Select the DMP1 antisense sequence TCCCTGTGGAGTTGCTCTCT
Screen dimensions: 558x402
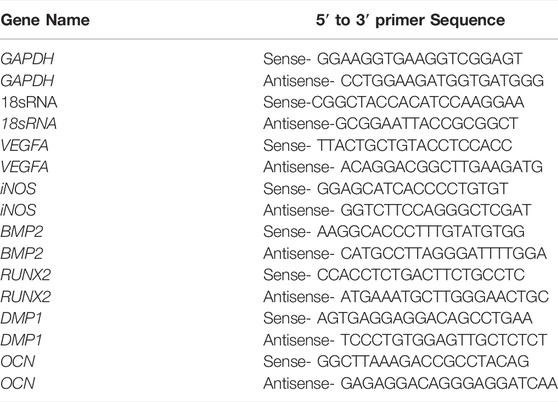pyautogui.click(x=444, y=340)
